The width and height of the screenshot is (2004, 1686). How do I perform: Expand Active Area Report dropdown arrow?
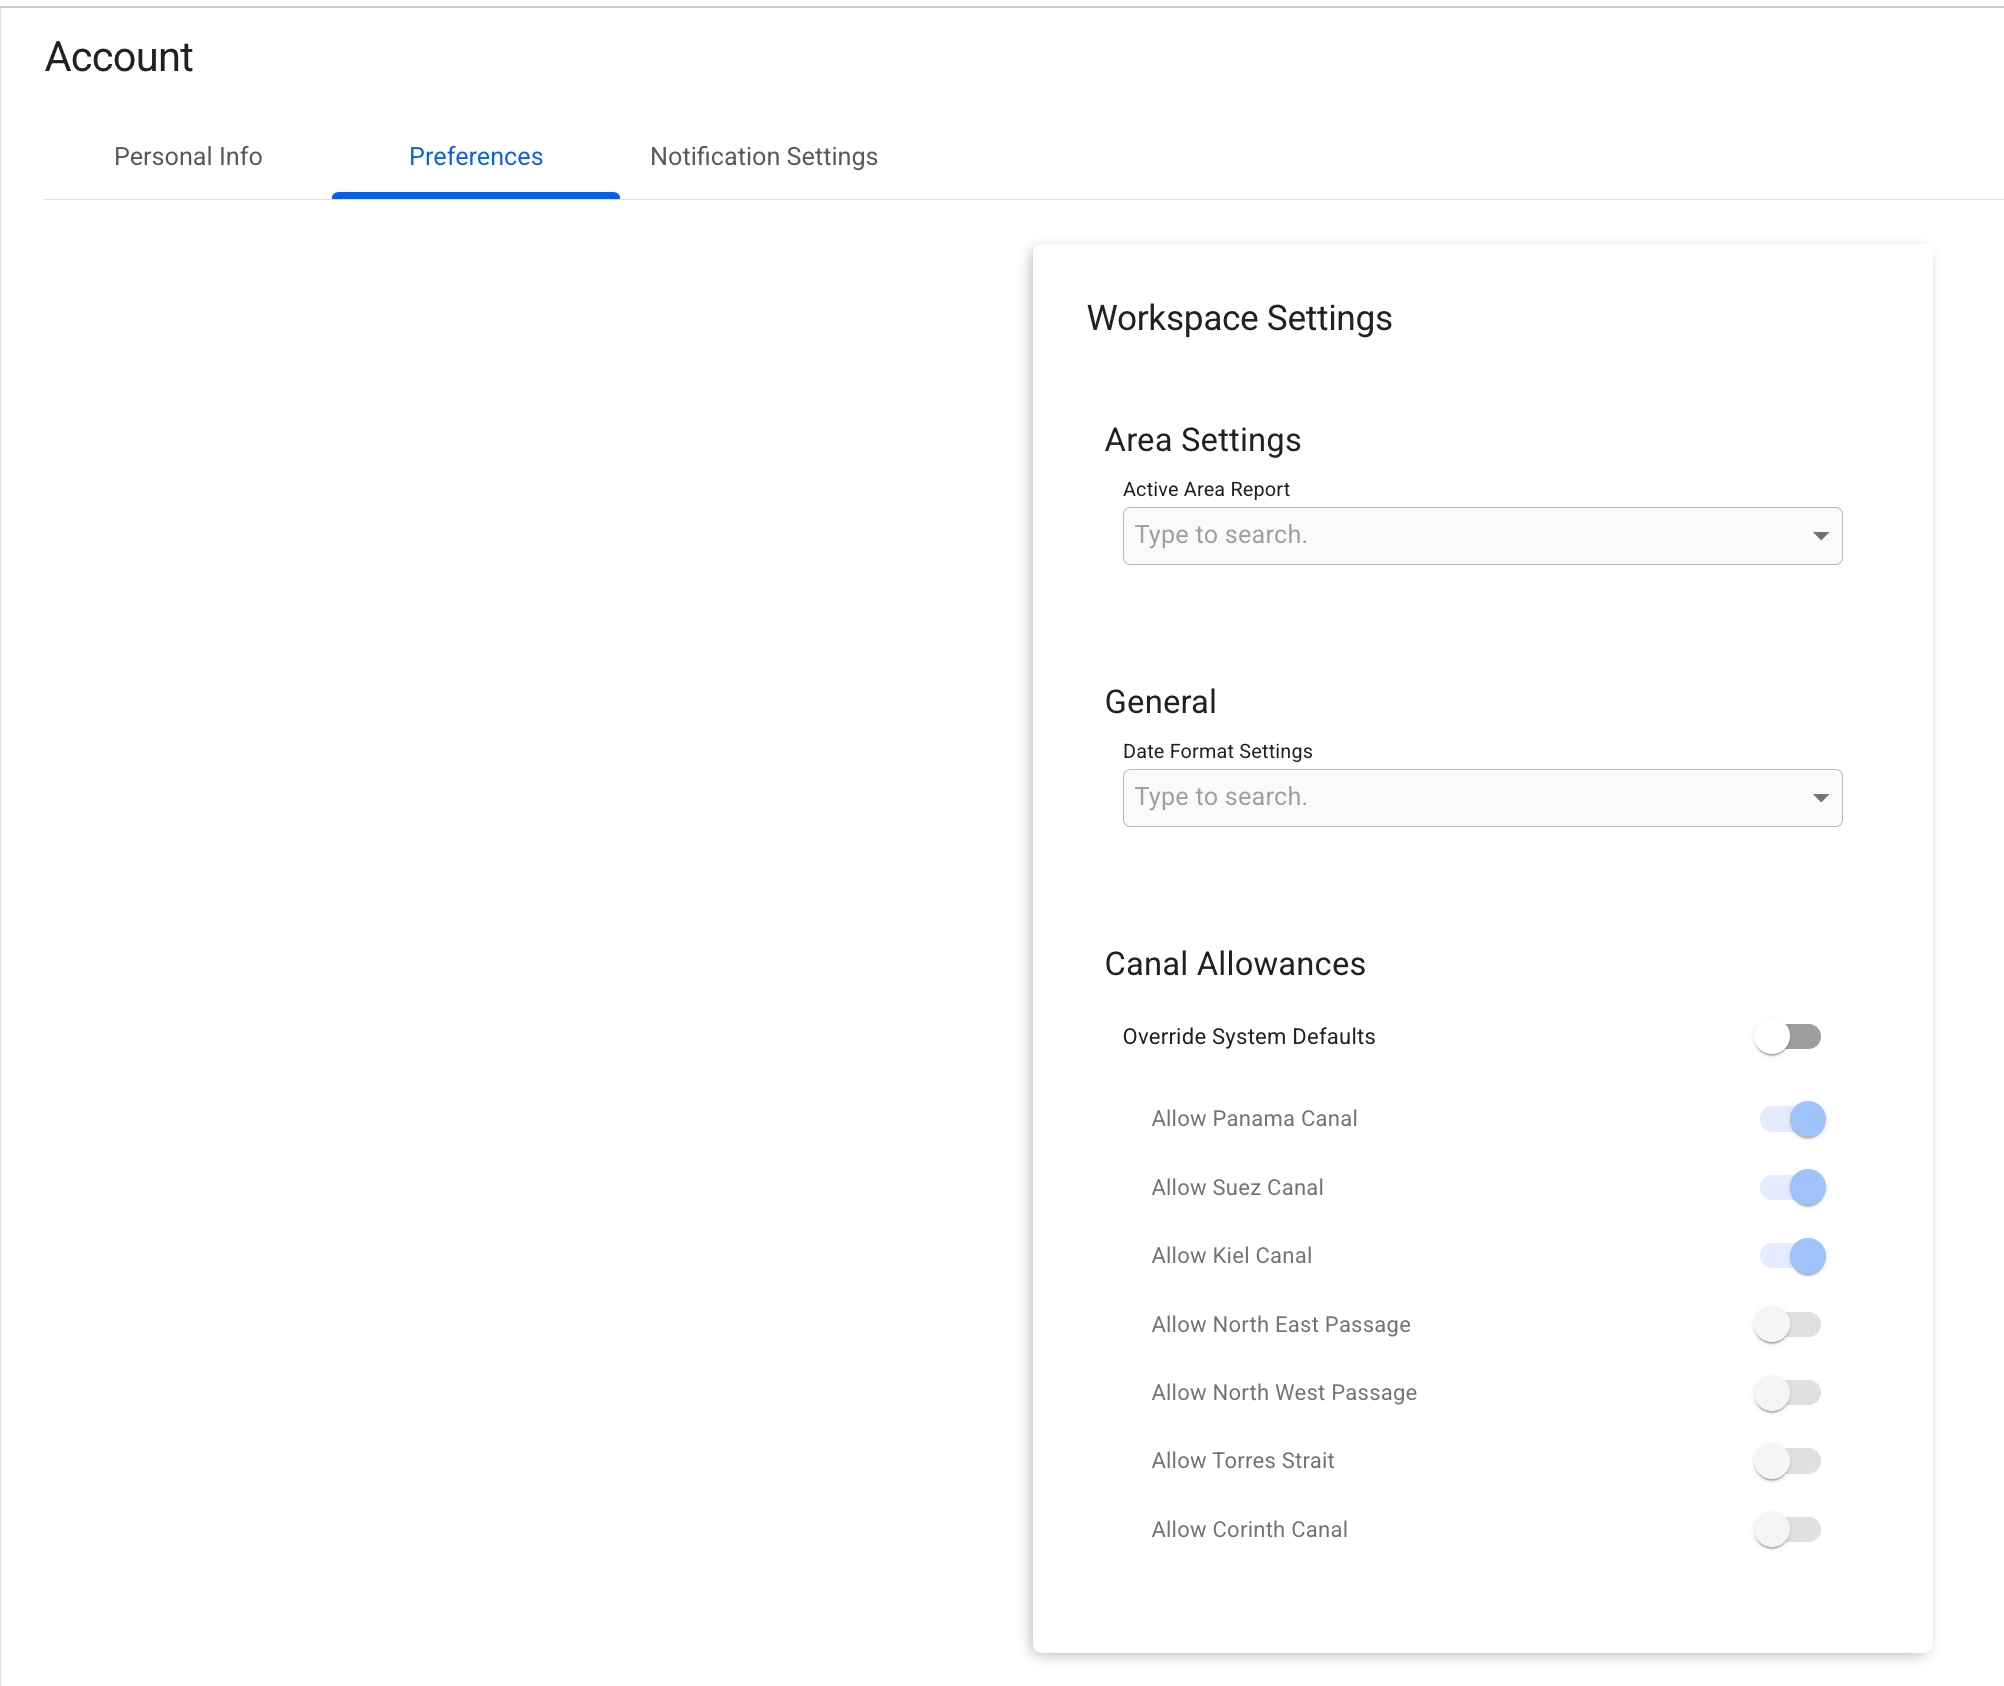pos(1820,536)
